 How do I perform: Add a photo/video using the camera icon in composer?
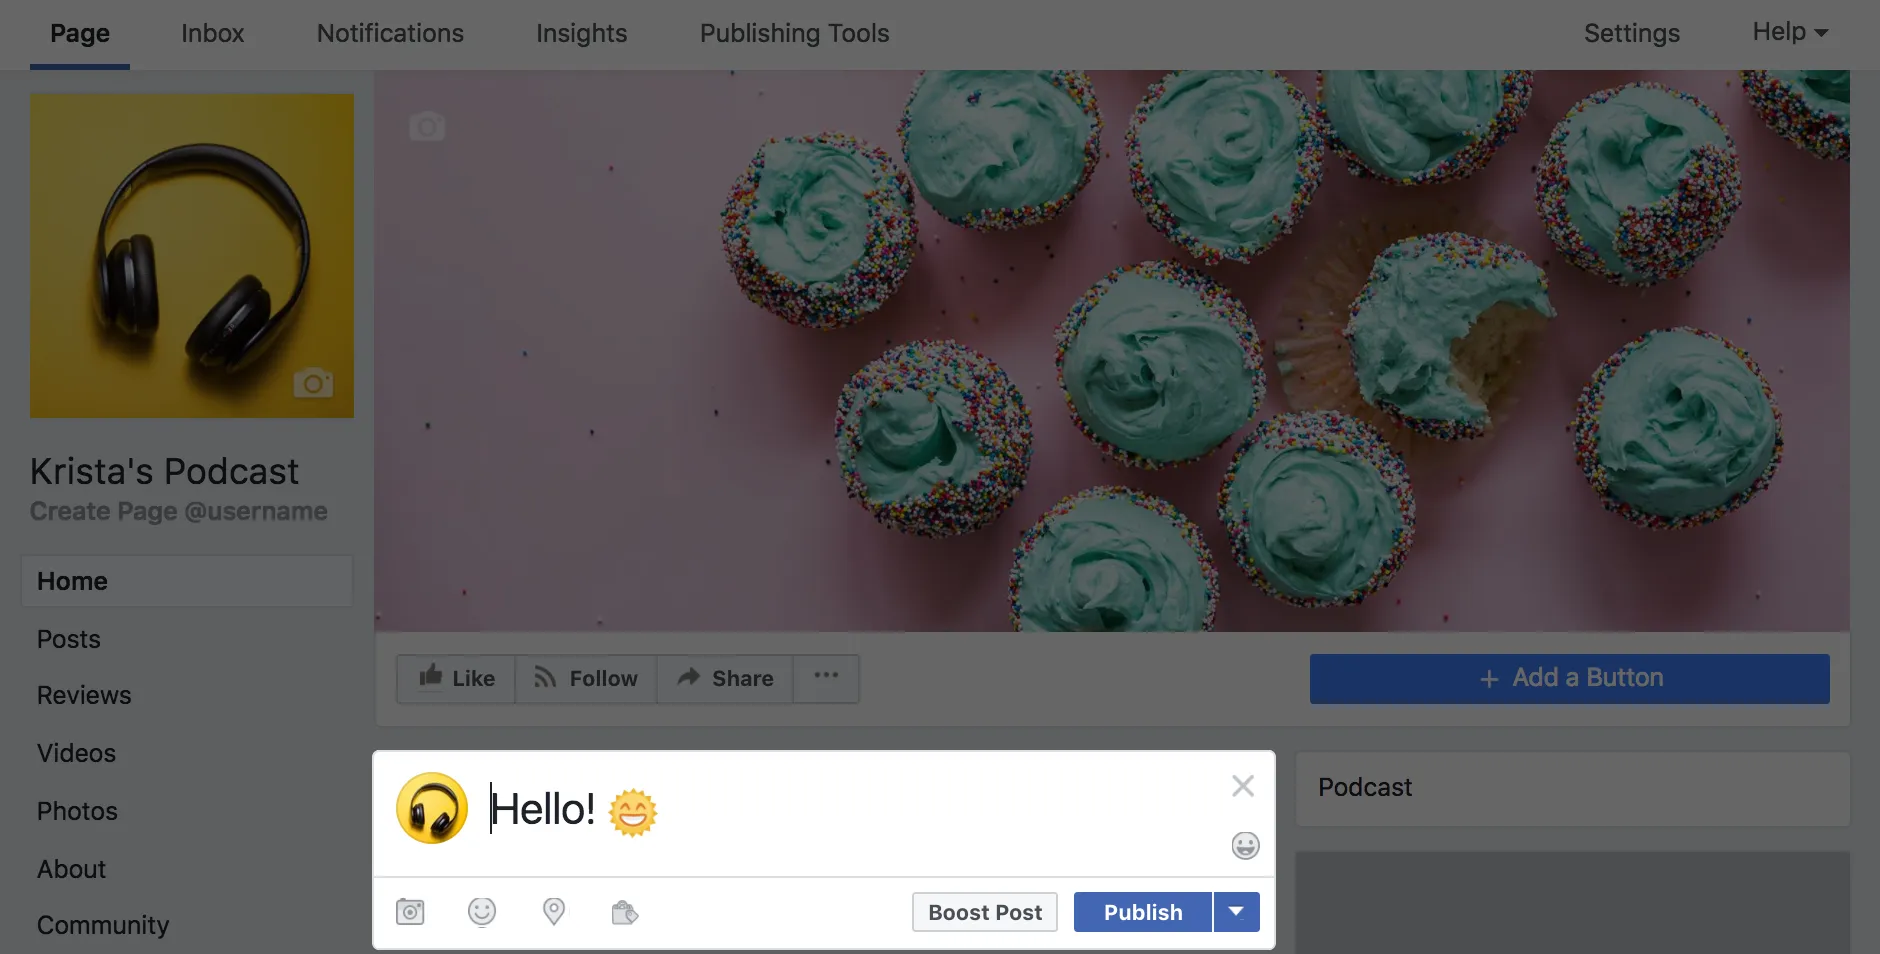(410, 911)
